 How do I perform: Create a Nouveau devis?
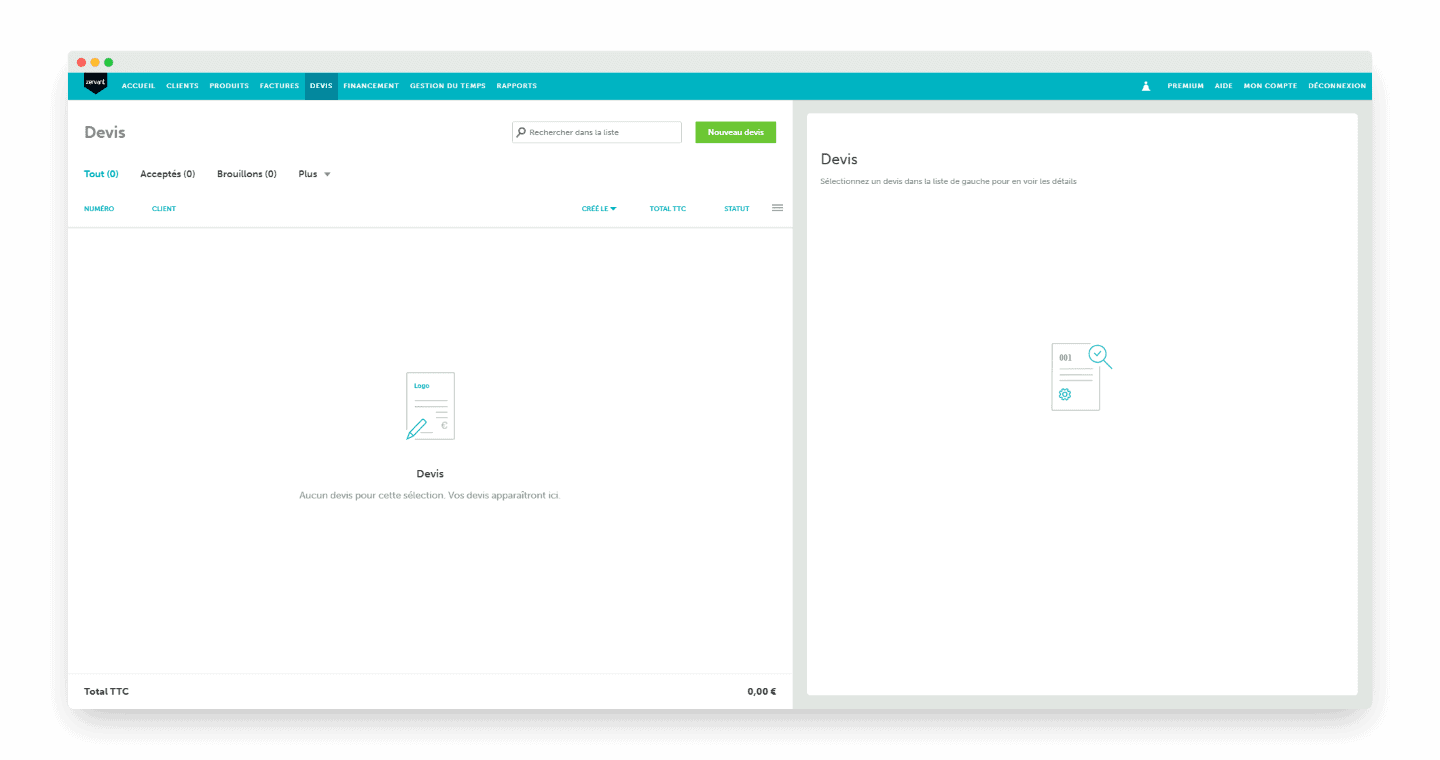(736, 132)
